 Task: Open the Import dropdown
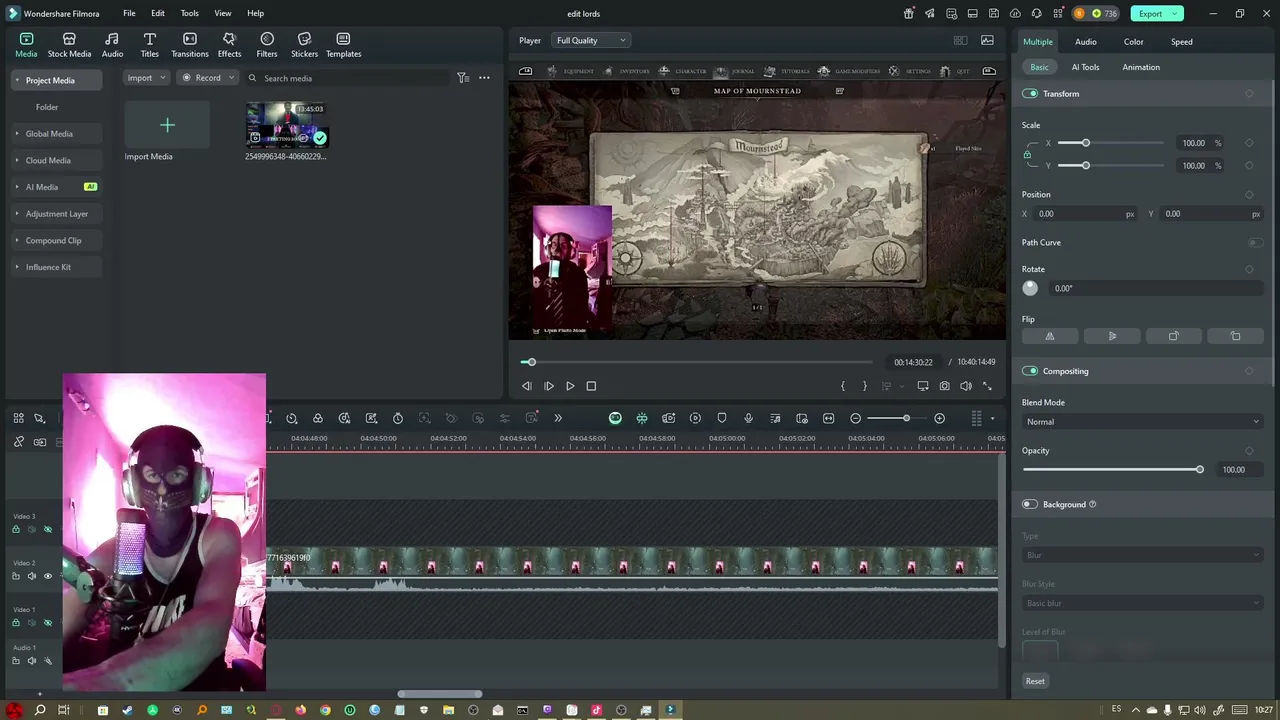point(146,78)
